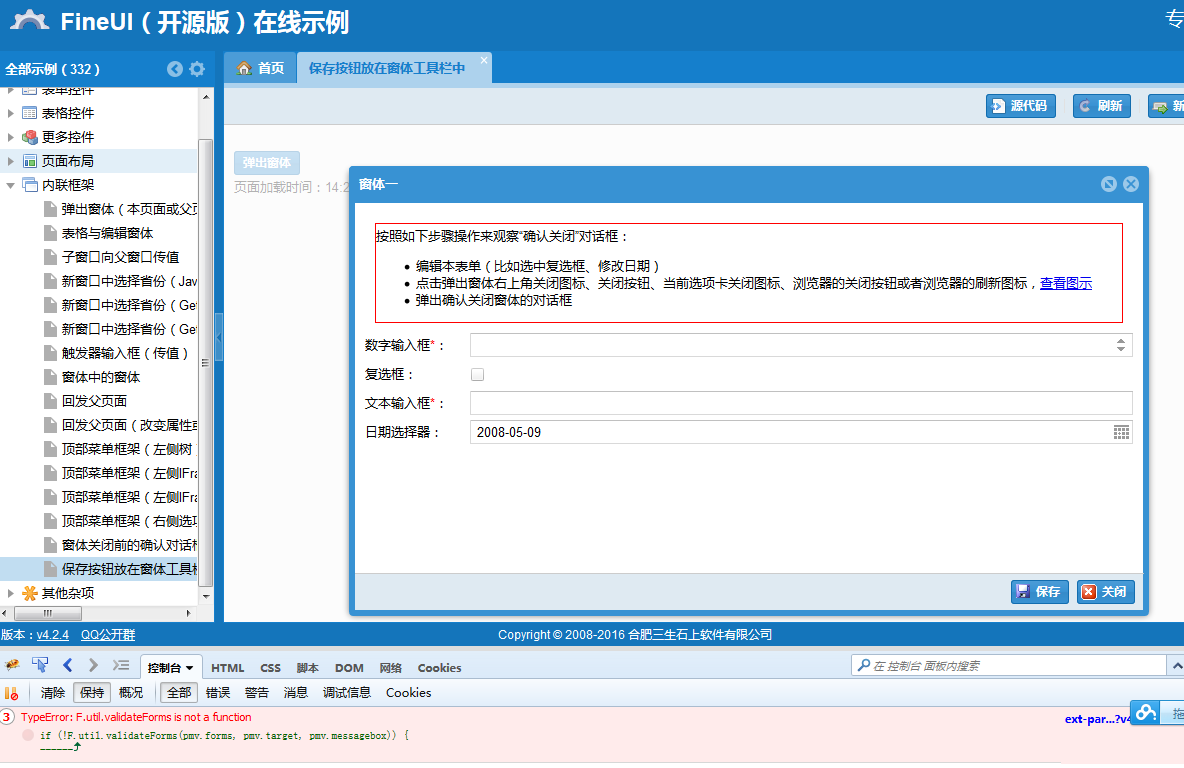Viewport: 1184px width, 768px height.
Task: Open 子窗口向父窗口传值 example
Action: 120,258
